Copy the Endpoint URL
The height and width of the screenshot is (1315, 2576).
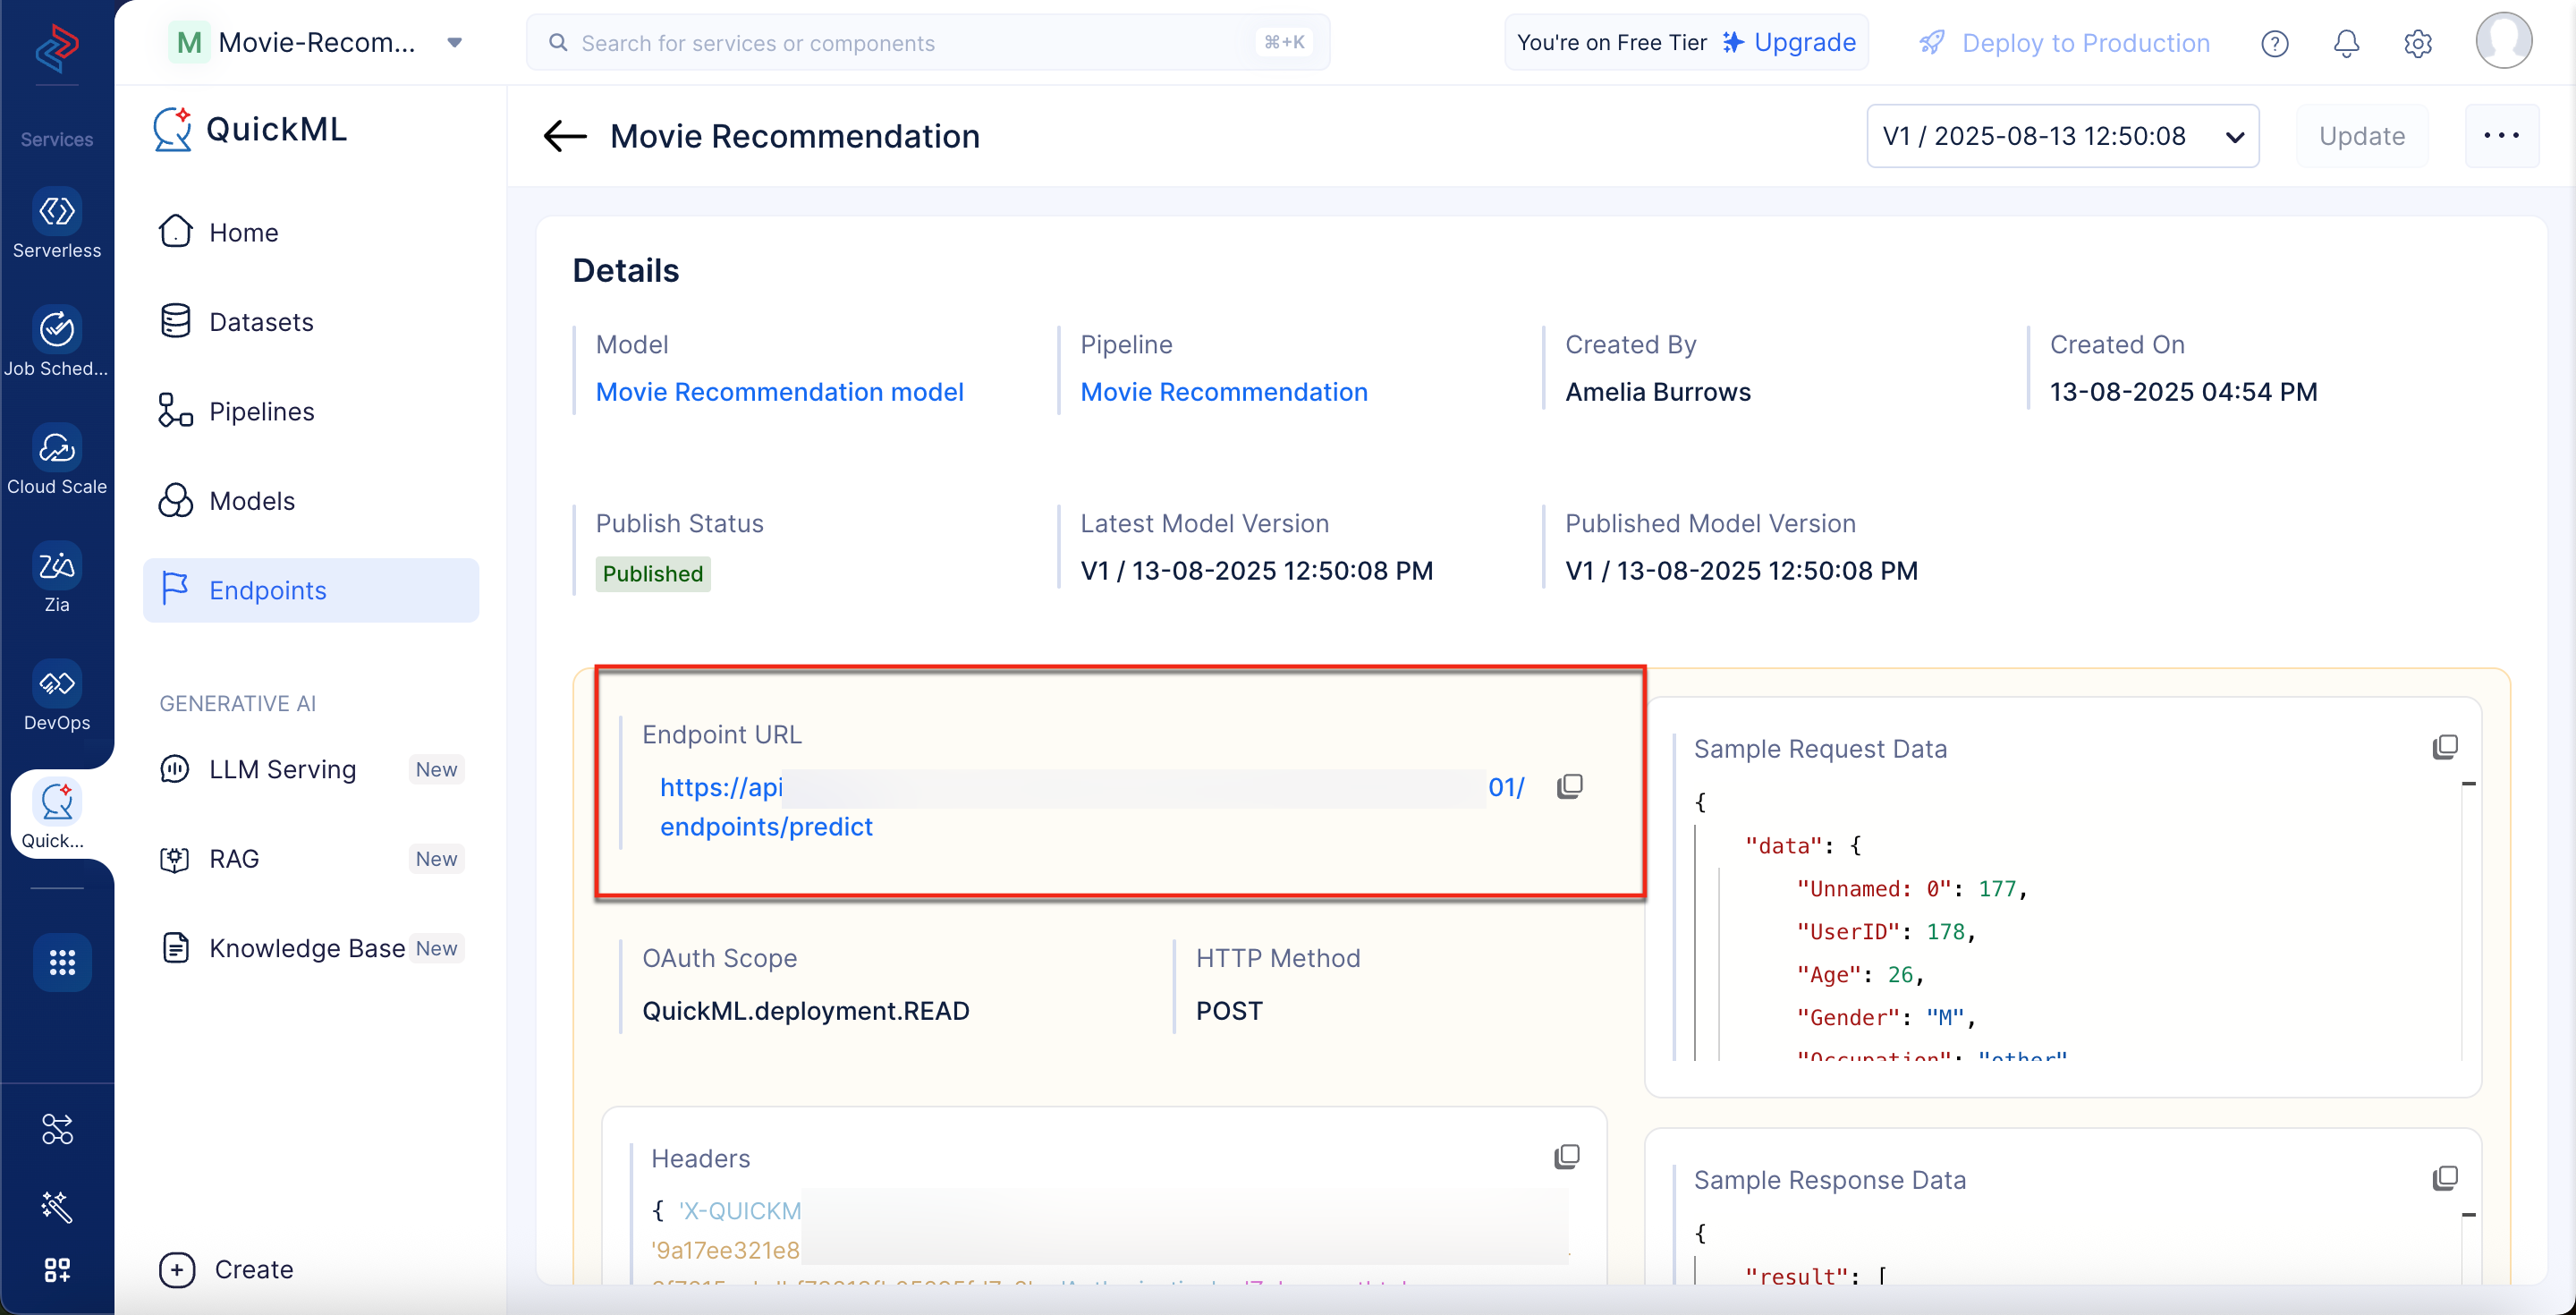[x=1570, y=787]
